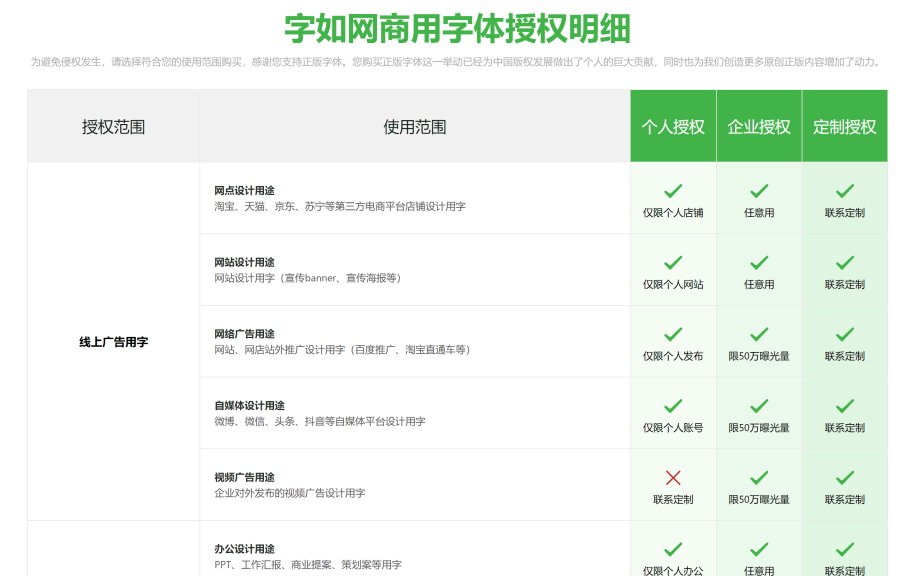The width and height of the screenshot is (900, 576).
Task: Click checkmark above 仅限个人发布
Action: point(673,334)
